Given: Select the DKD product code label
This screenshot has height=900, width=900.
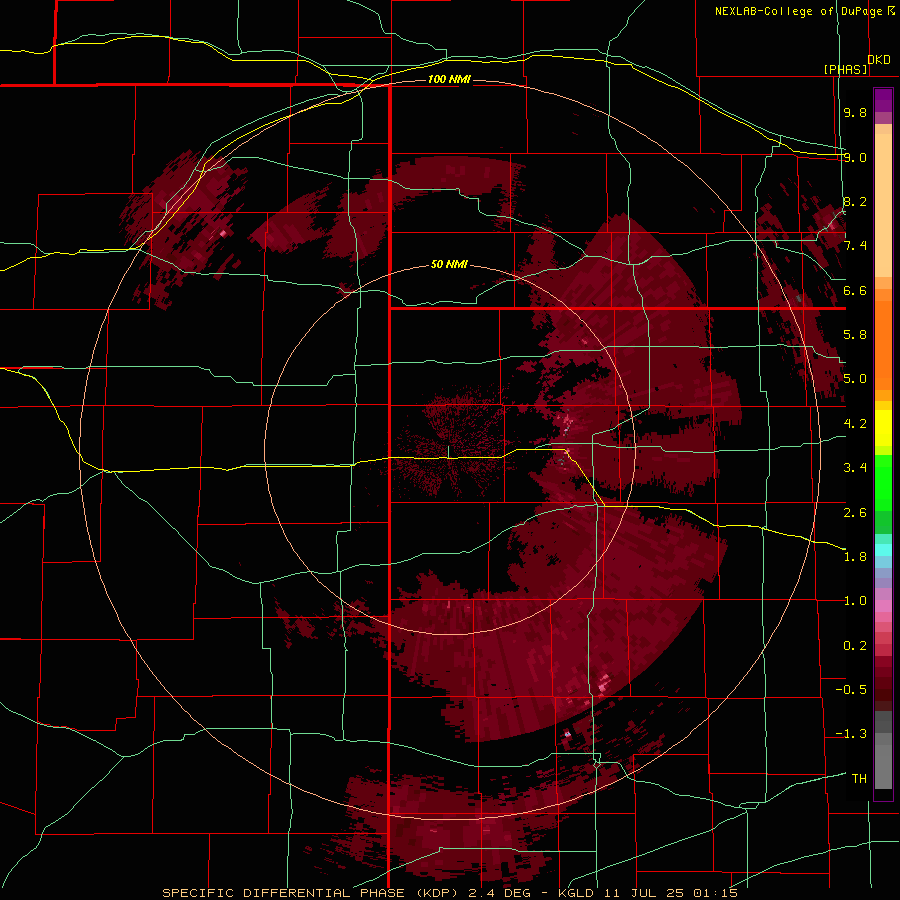Looking at the screenshot, I should (879, 59).
